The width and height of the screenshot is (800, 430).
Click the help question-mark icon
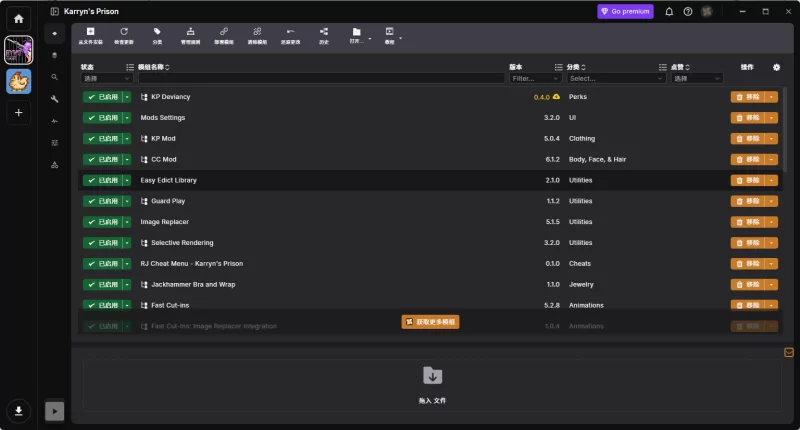pos(688,11)
